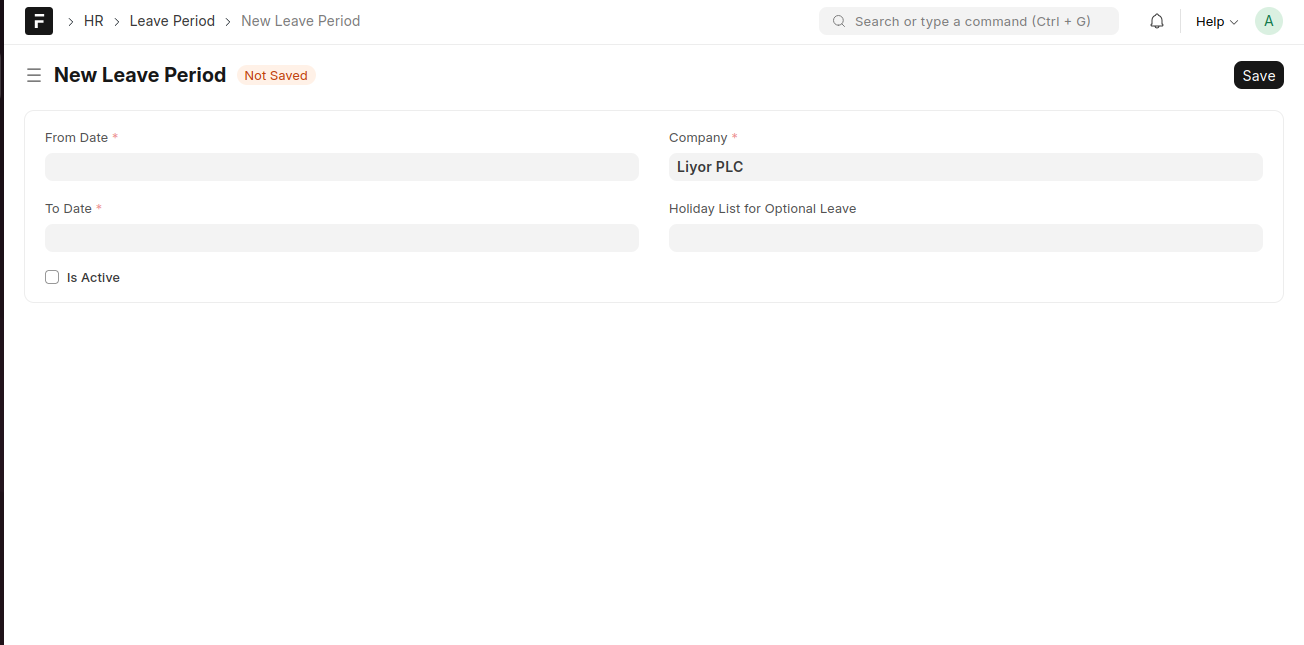
Task: Click the magnifier icon in search bar
Action: click(x=838, y=21)
